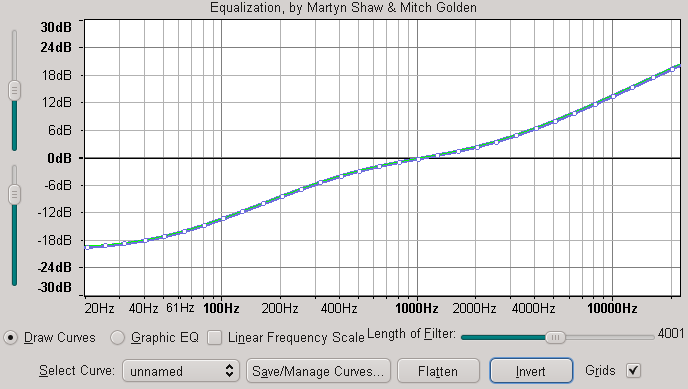Click the lower dB range slider handle
688x389 pixels.
(14, 194)
